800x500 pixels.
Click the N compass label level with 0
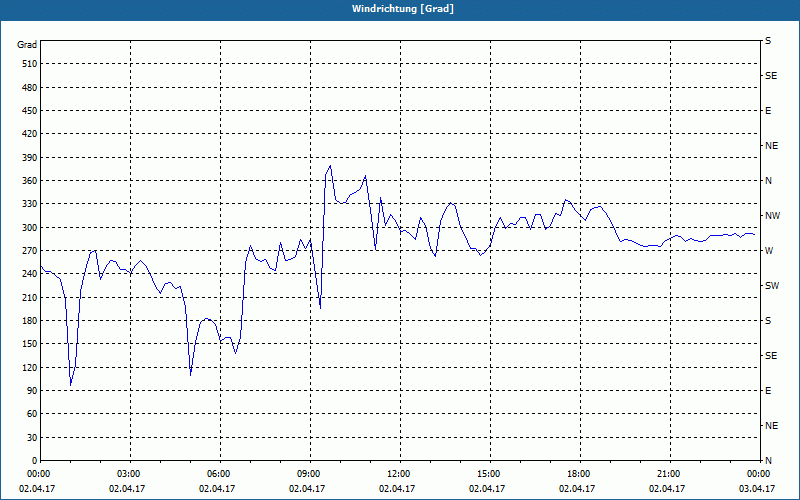click(x=768, y=461)
